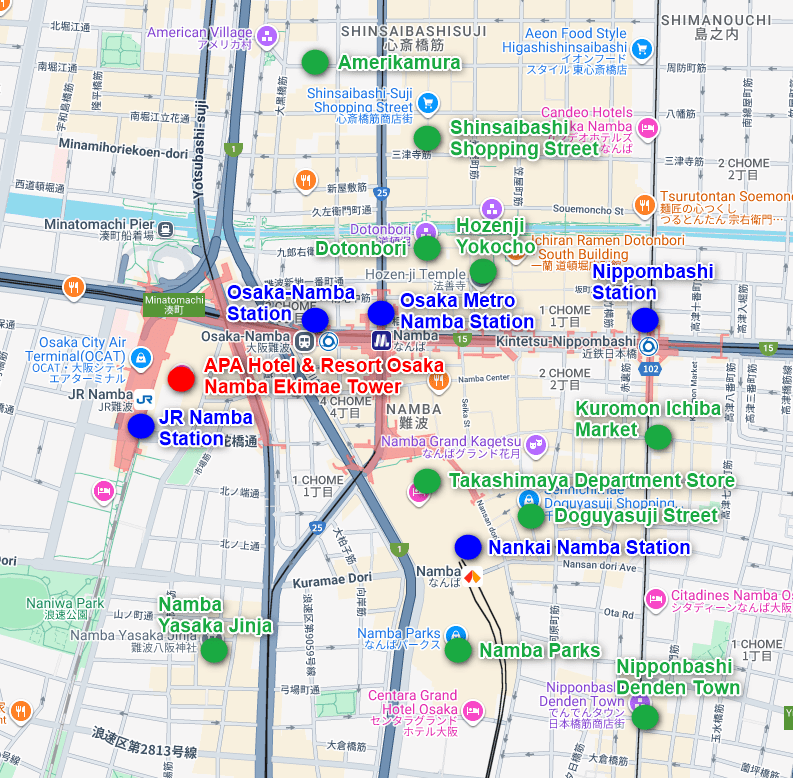Select the green Hozenji Yokocho marker dot

(483, 271)
